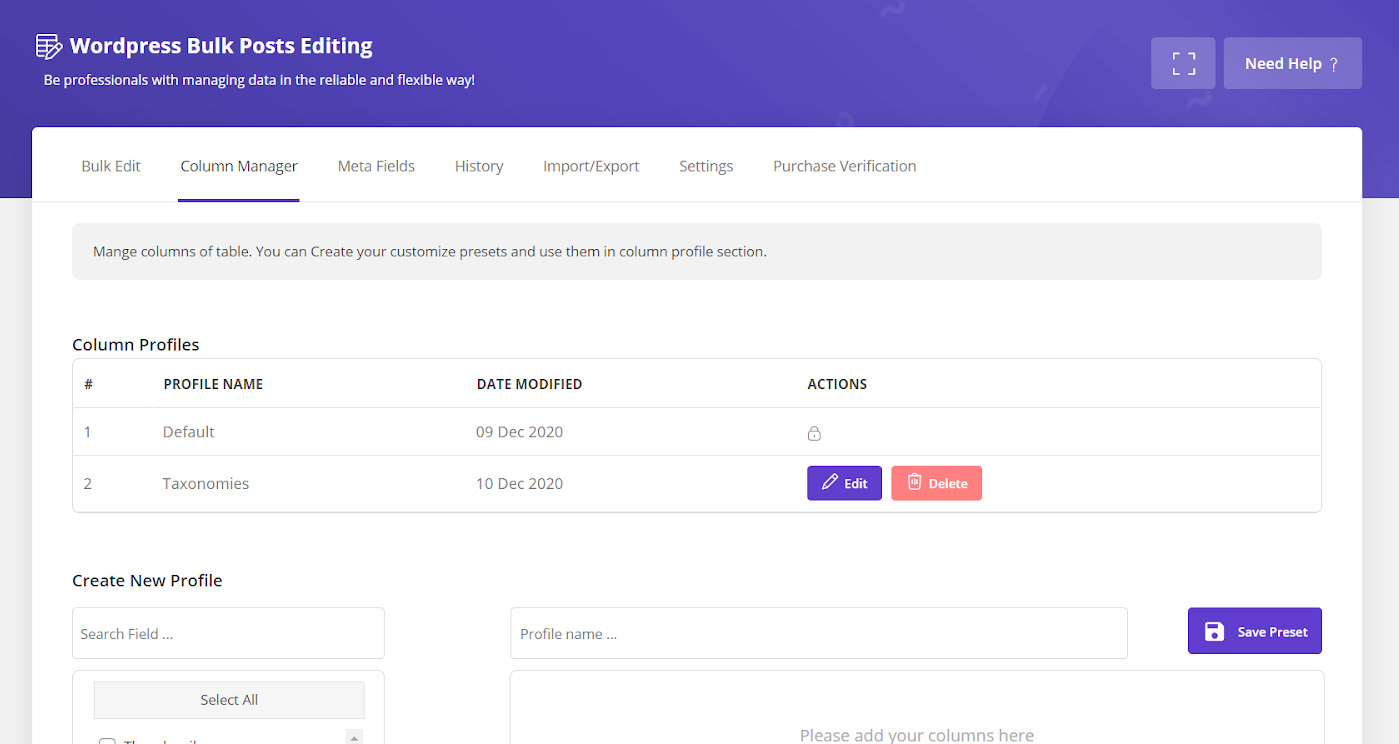Click 'Please add your columns here' placeholder text
The width and height of the screenshot is (1399, 744).
917,735
